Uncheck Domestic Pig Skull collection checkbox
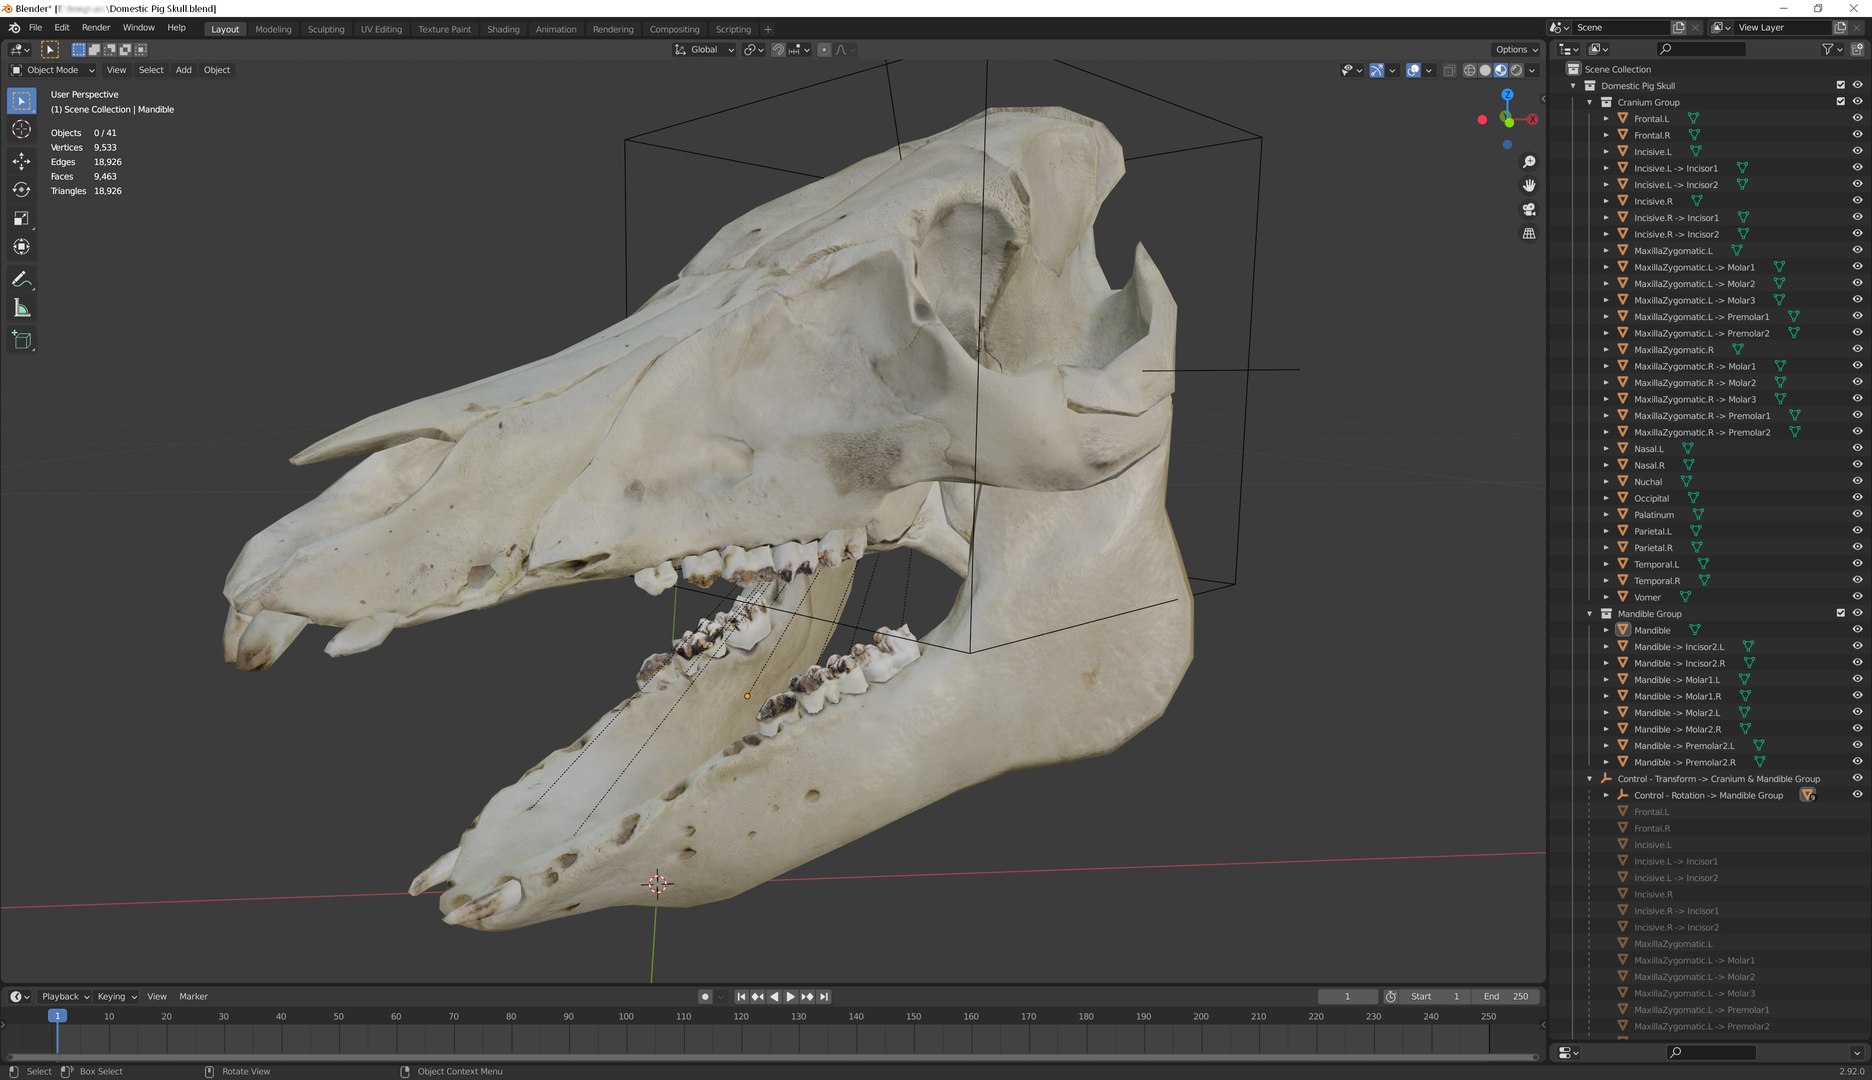 coord(1841,85)
